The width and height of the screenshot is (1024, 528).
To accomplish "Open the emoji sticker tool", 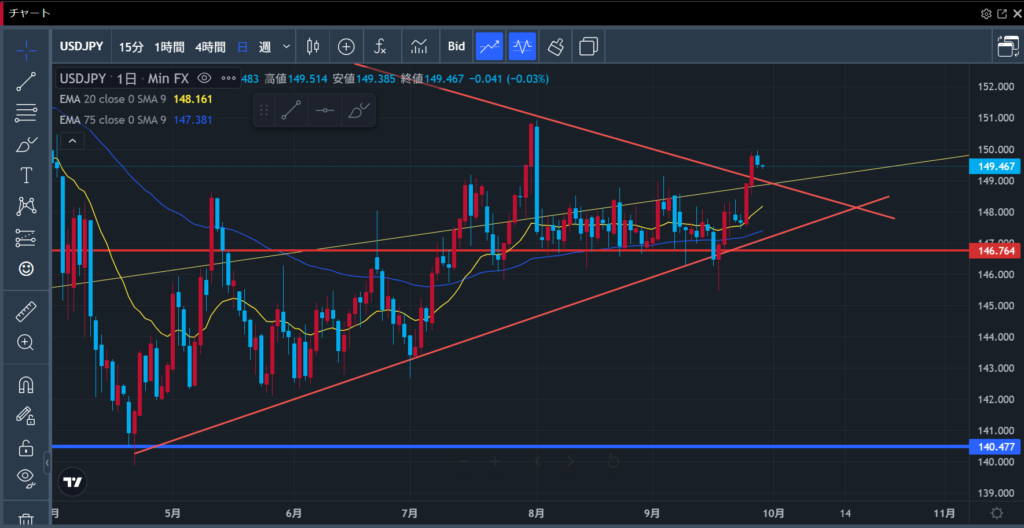I will (x=27, y=268).
